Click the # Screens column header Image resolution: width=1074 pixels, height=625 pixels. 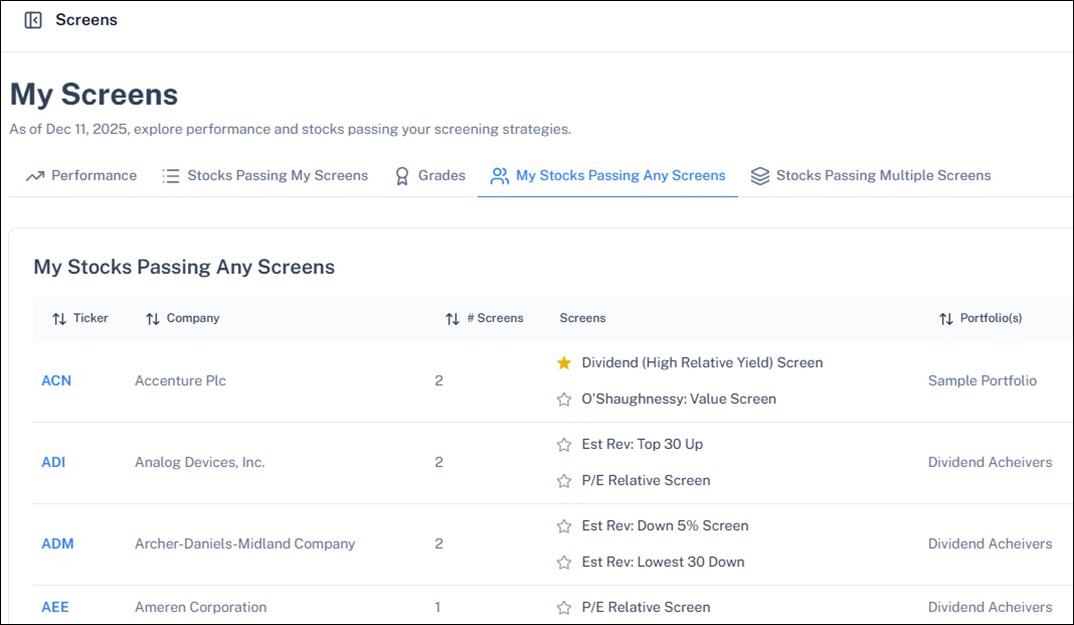484,318
